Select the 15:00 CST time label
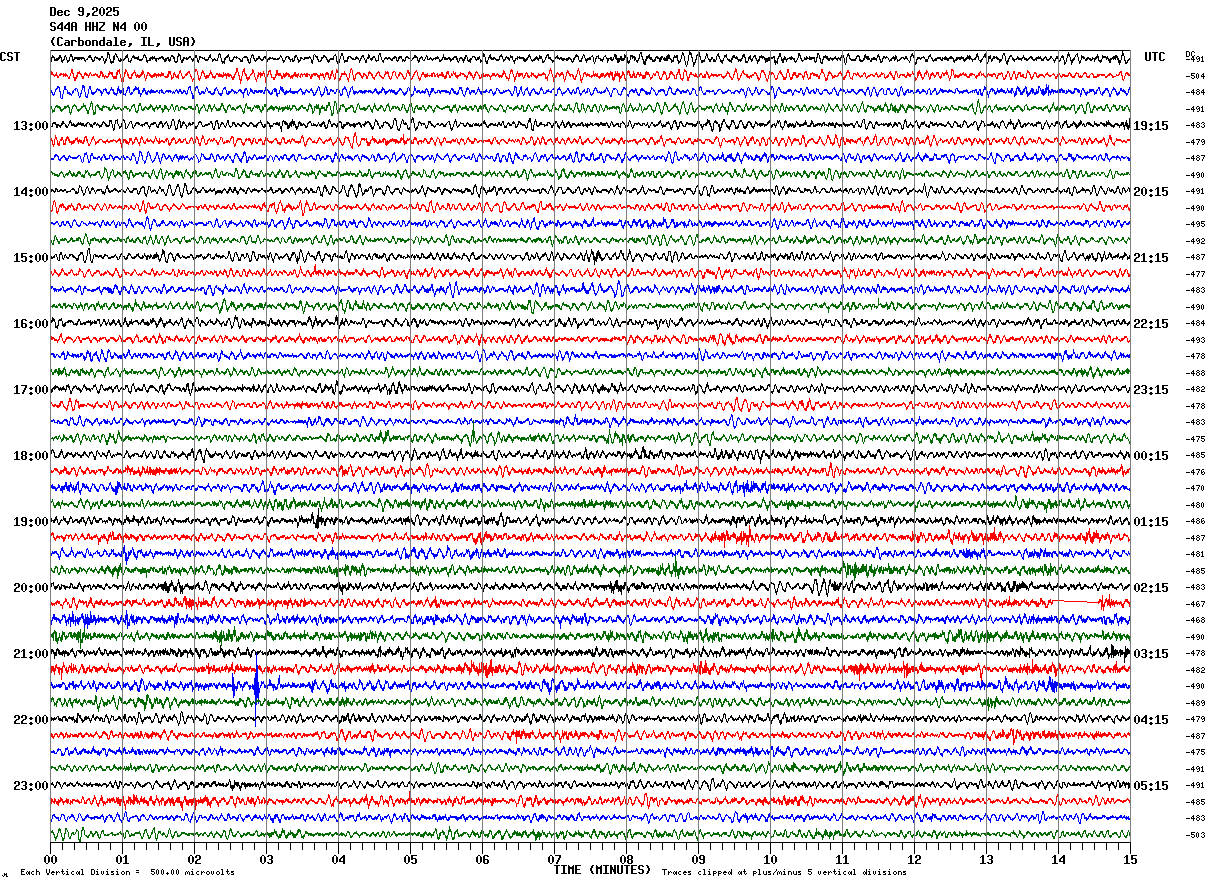Viewport: 1210px width, 886px height. click(30, 258)
